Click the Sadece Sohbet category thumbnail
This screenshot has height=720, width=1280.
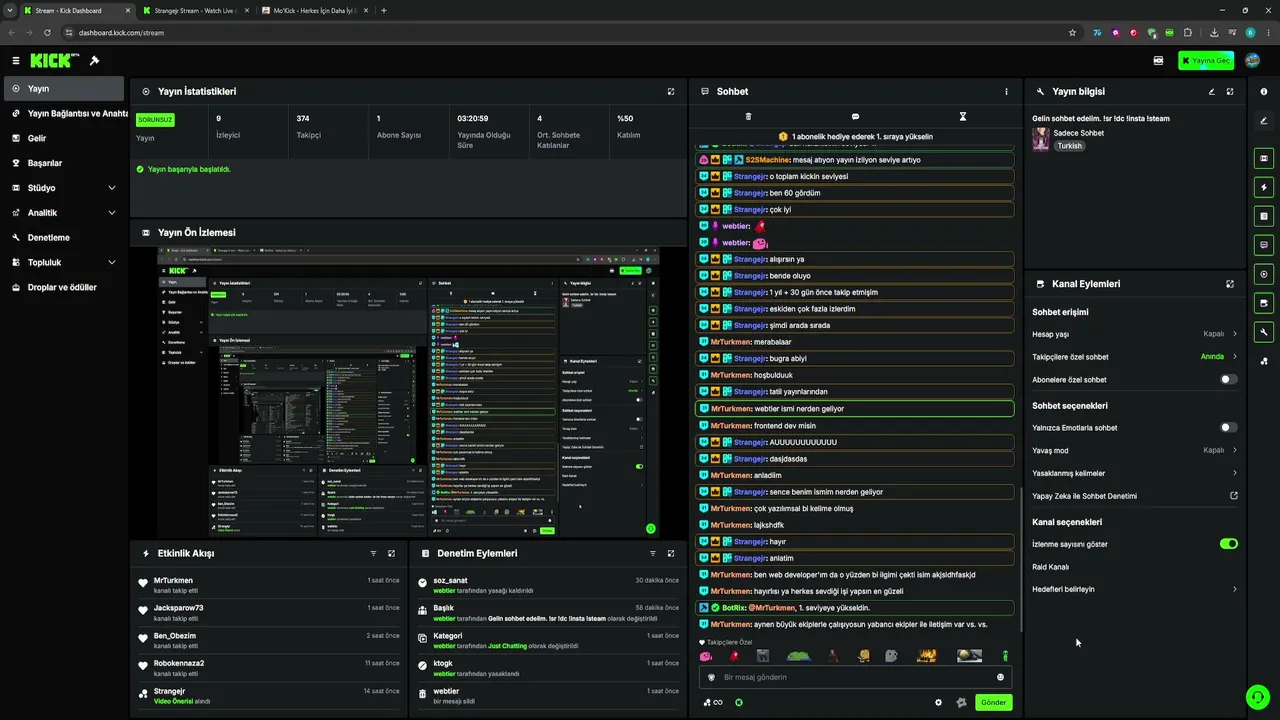1041,139
